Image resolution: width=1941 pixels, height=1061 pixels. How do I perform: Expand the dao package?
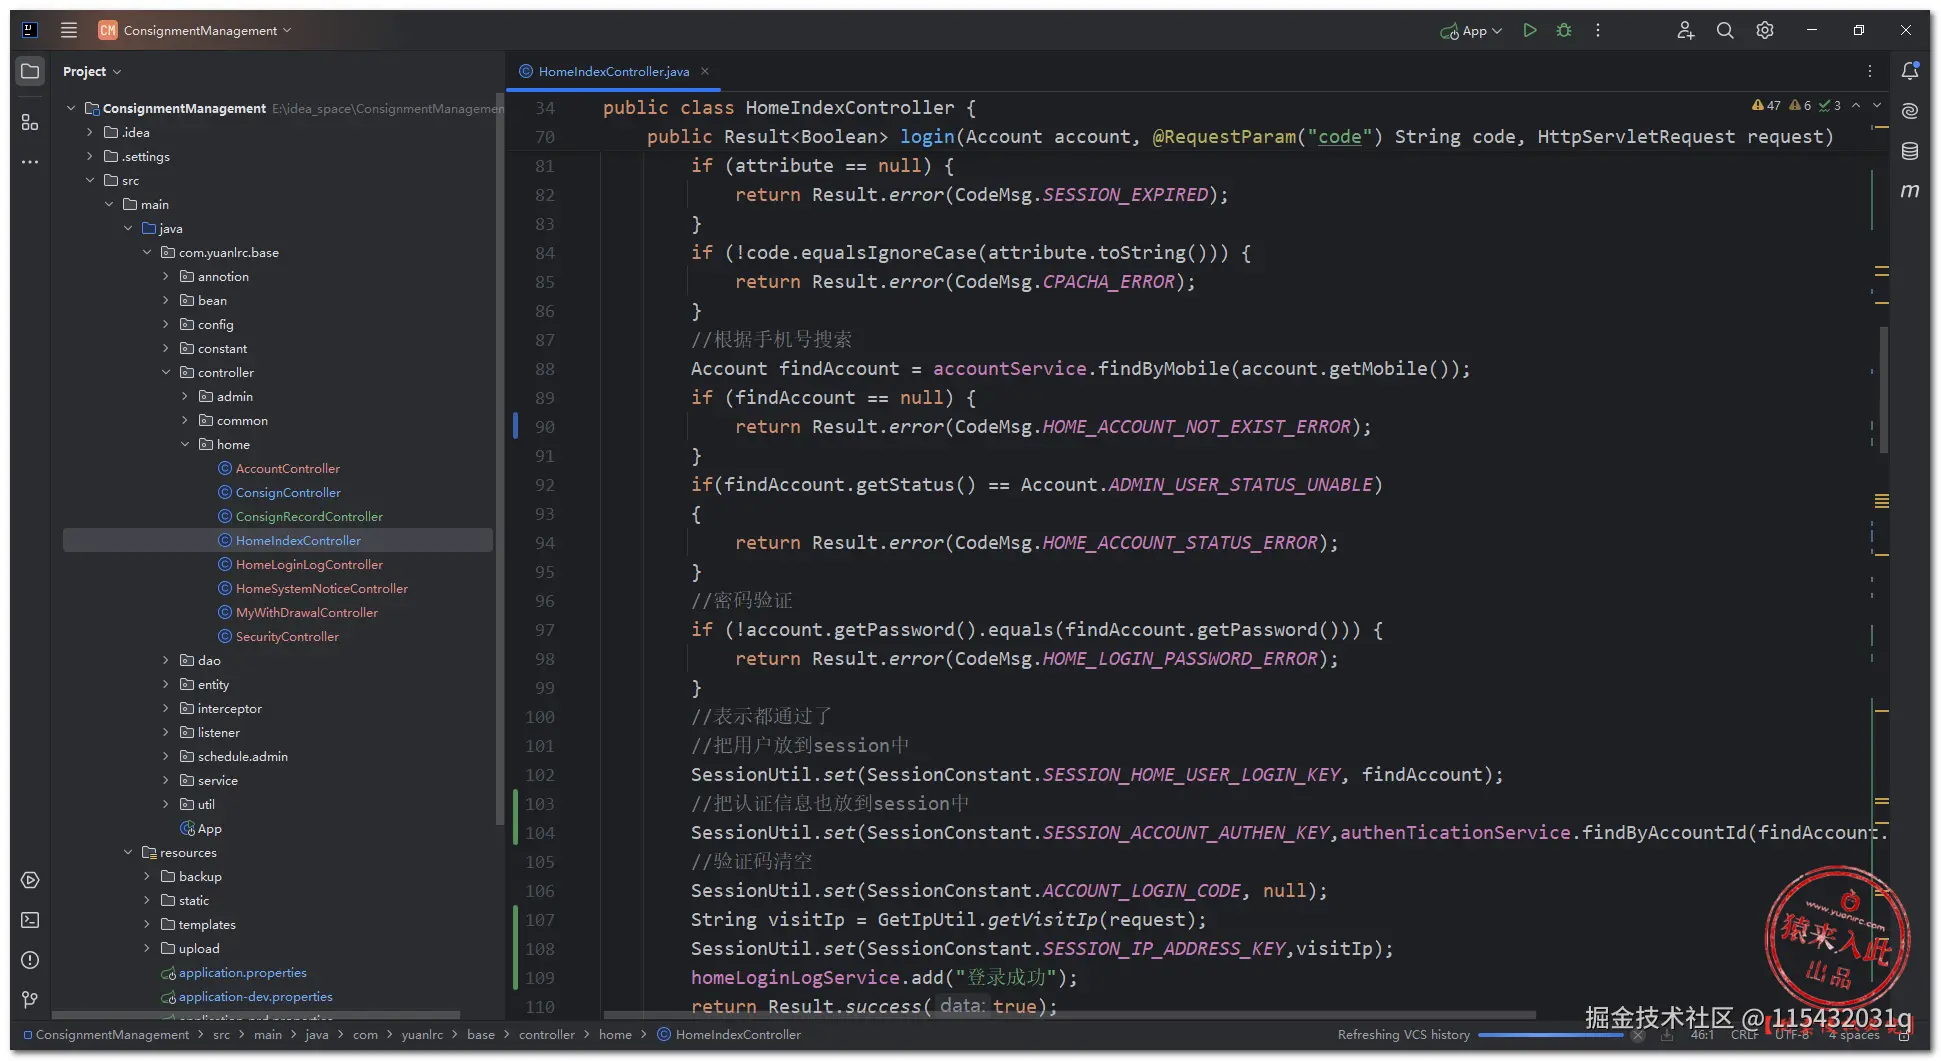pos(166,660)
